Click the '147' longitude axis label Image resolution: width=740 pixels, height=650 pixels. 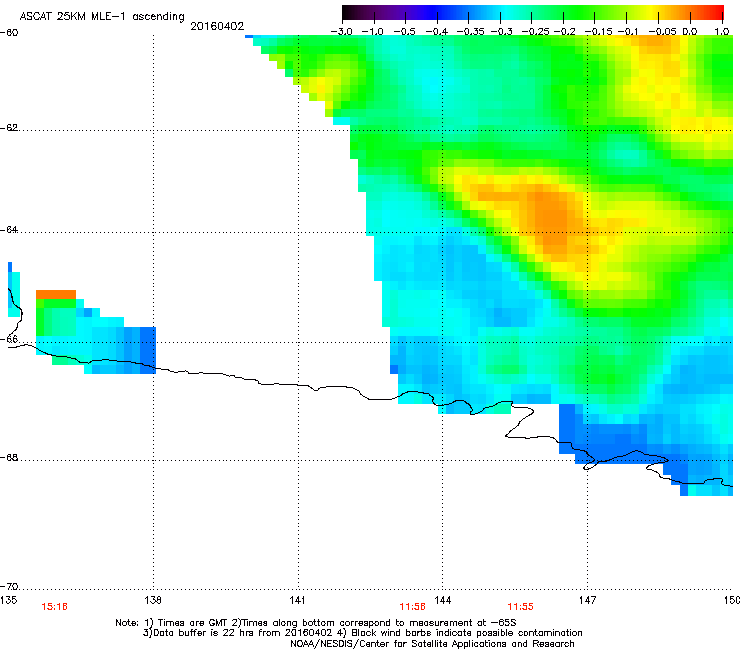587,600
